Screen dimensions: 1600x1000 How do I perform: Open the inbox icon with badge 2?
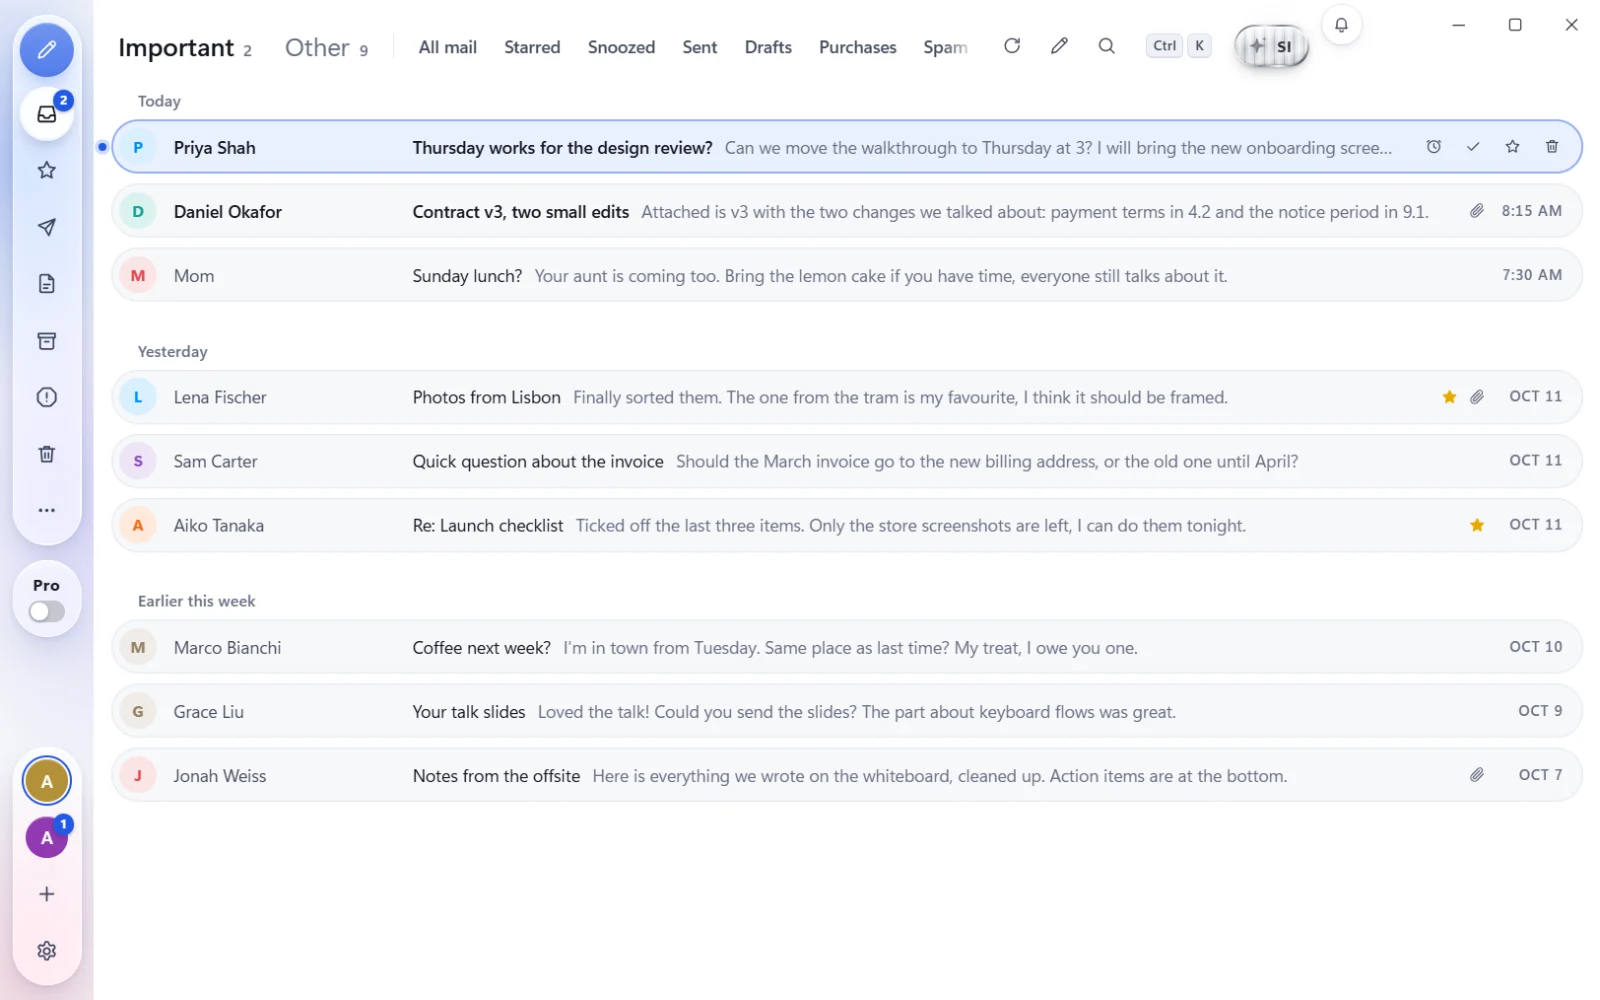pyautogui.click(x=46, y=114)
